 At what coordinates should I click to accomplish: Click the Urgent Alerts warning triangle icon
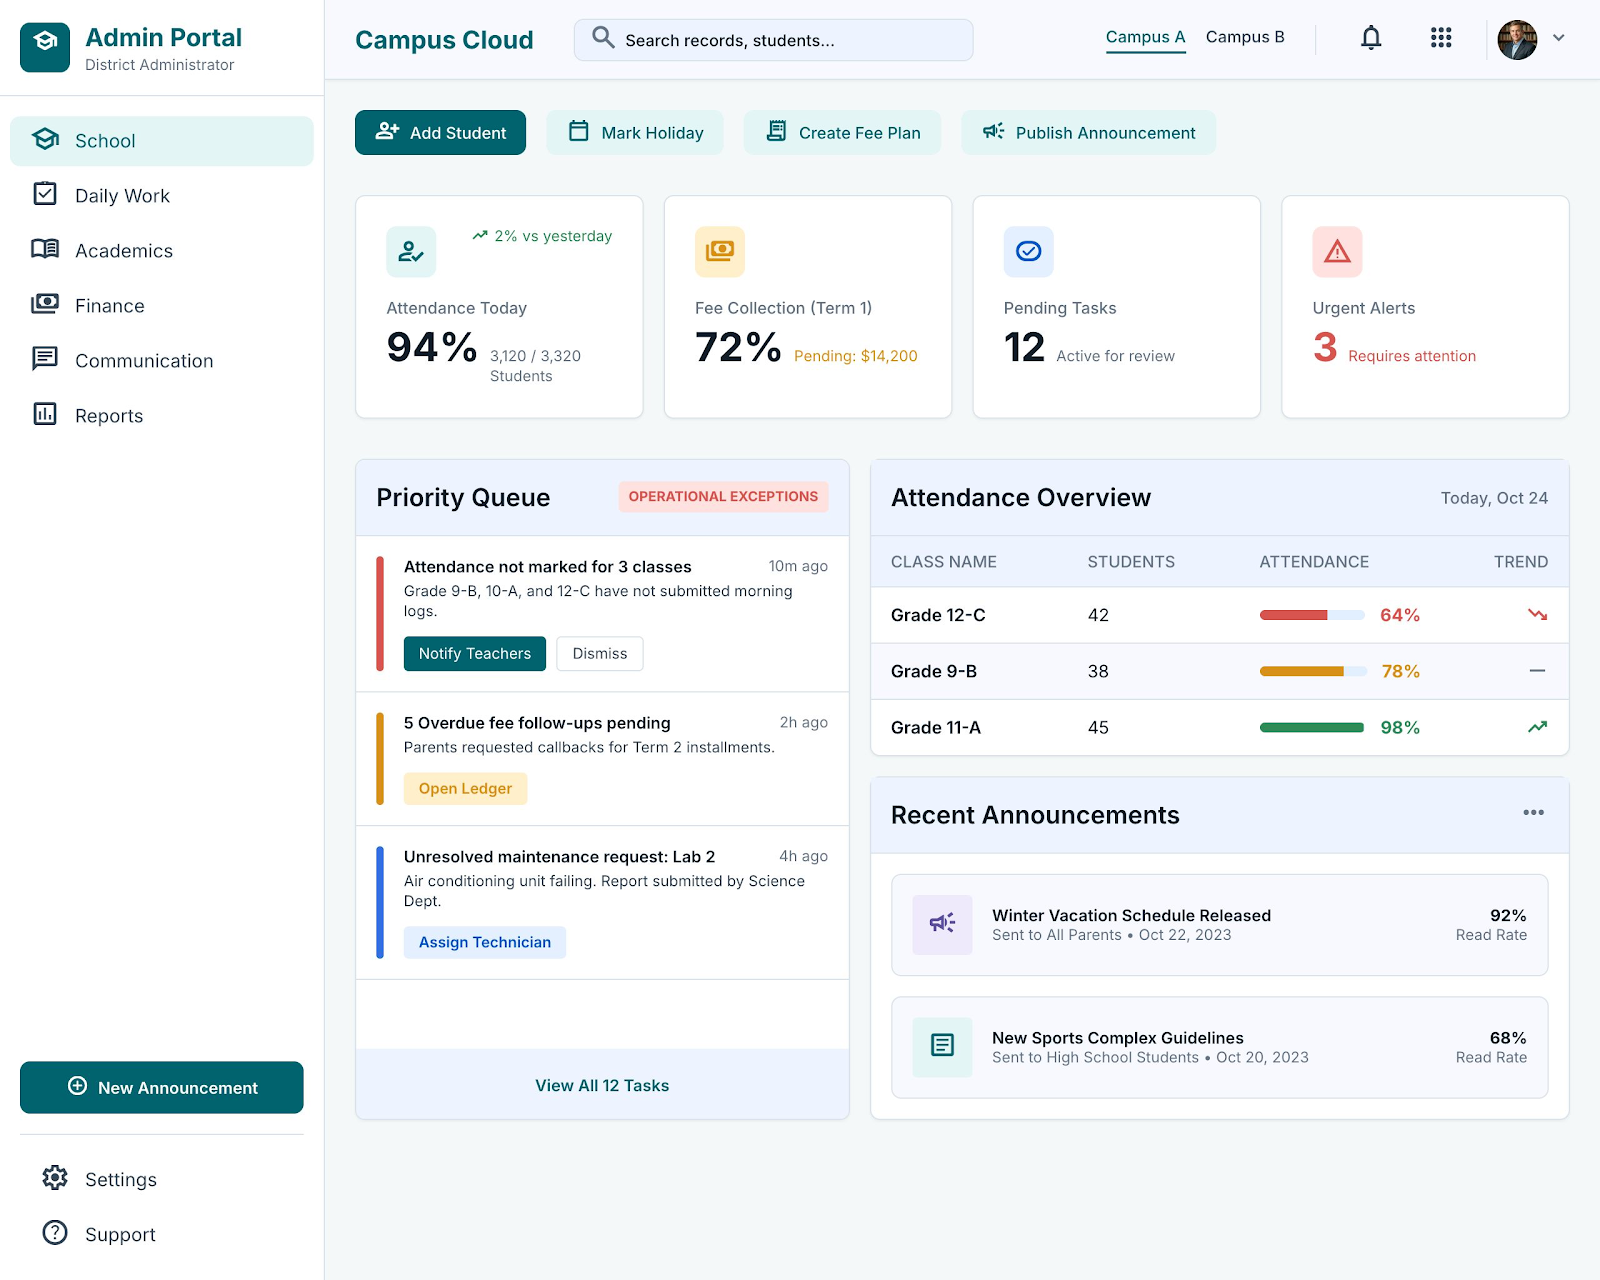[1337, 252]
